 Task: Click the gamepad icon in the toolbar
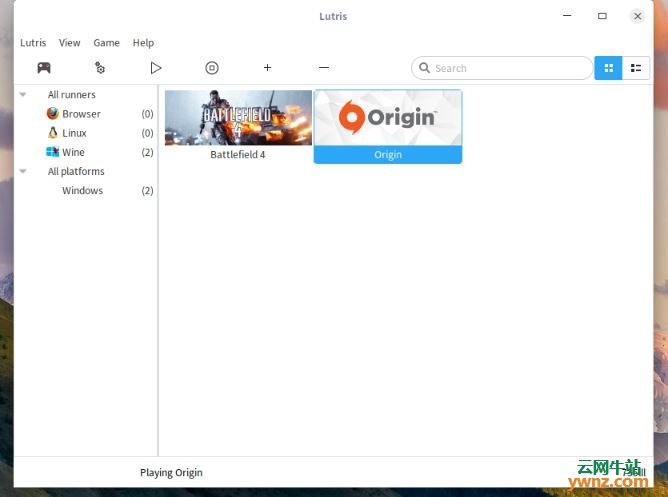44,68
